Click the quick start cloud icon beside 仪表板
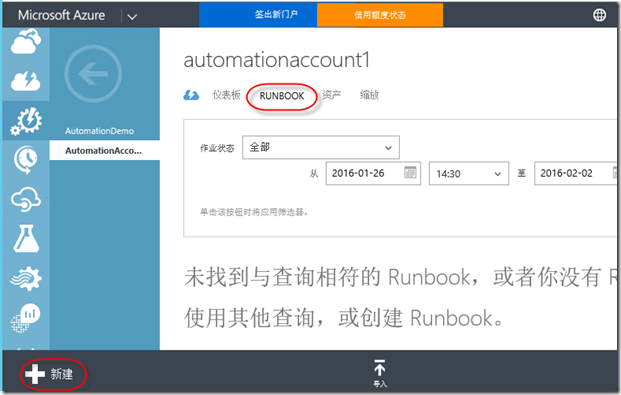This screenshot has height=395, width=621. click(x=191, y=95)
